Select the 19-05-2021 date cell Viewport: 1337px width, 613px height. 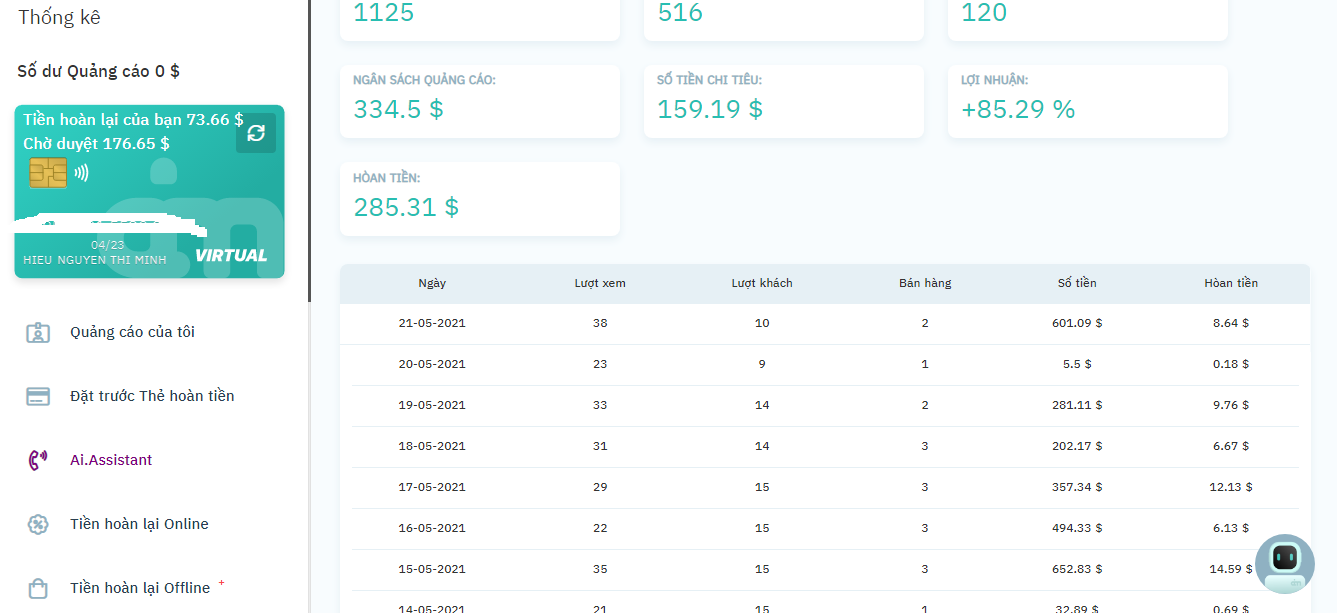432,405
